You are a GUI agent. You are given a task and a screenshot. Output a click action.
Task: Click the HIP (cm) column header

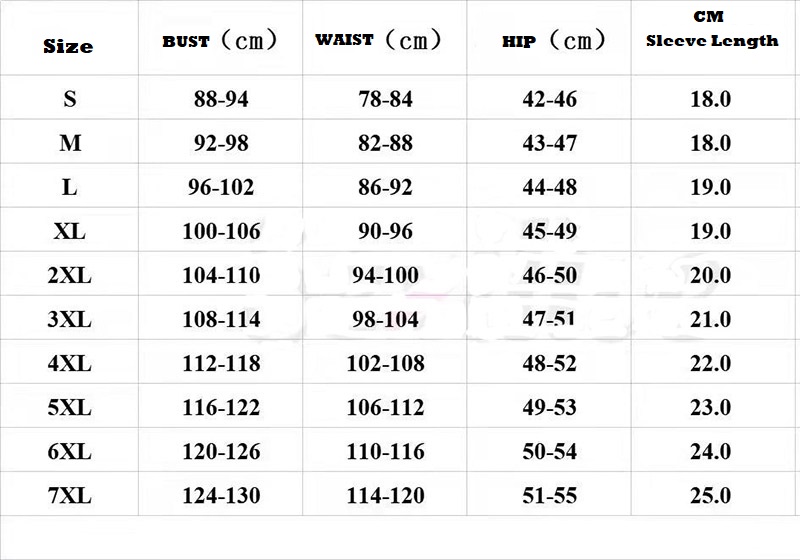553,41
